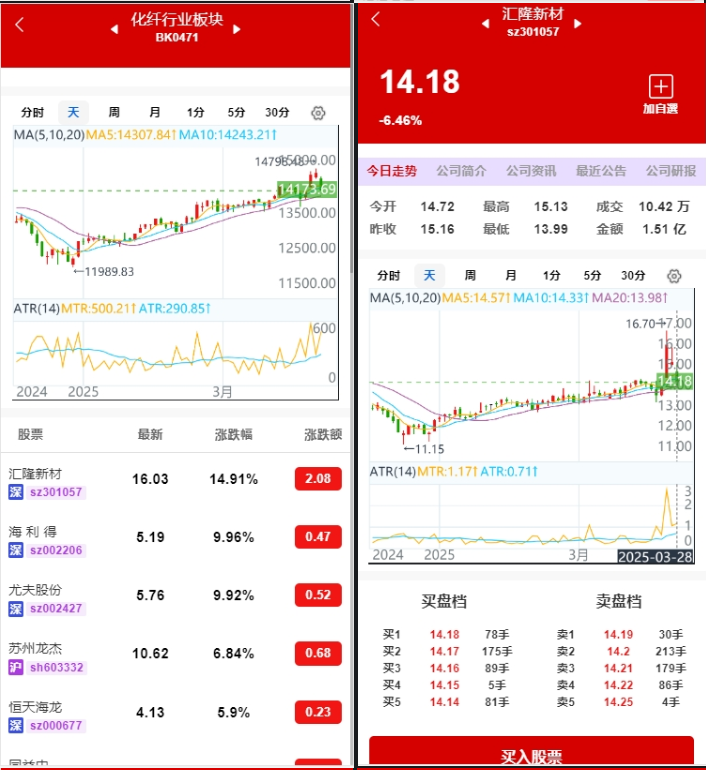Click 股票 column header
Screen dimensions: 706x770
pos(30,434)
